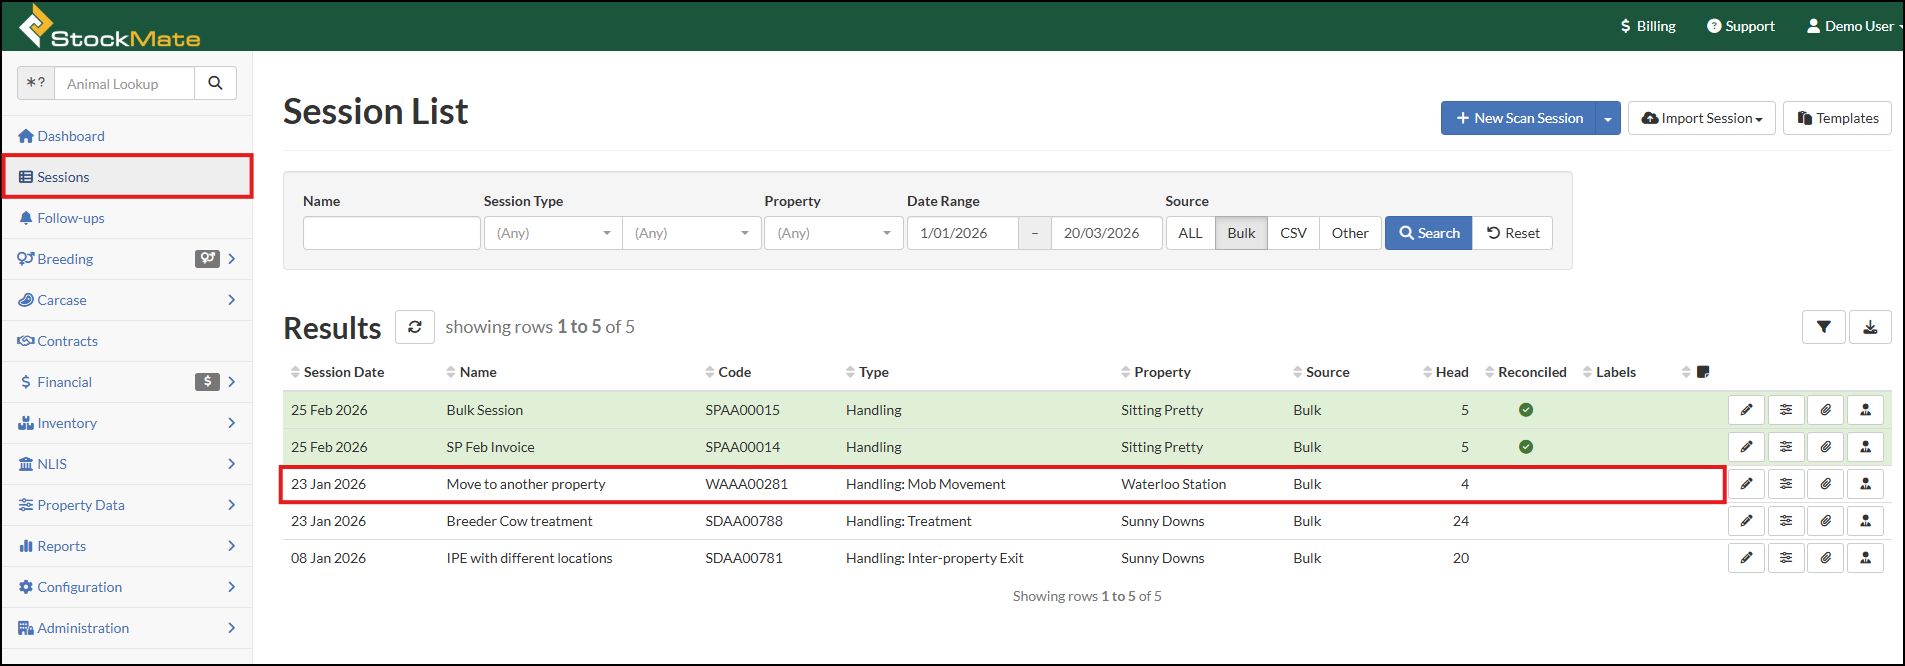
Task: Click the attachment paperclip icon for Breeder Cow treatment
Action: click(1825, 521)
